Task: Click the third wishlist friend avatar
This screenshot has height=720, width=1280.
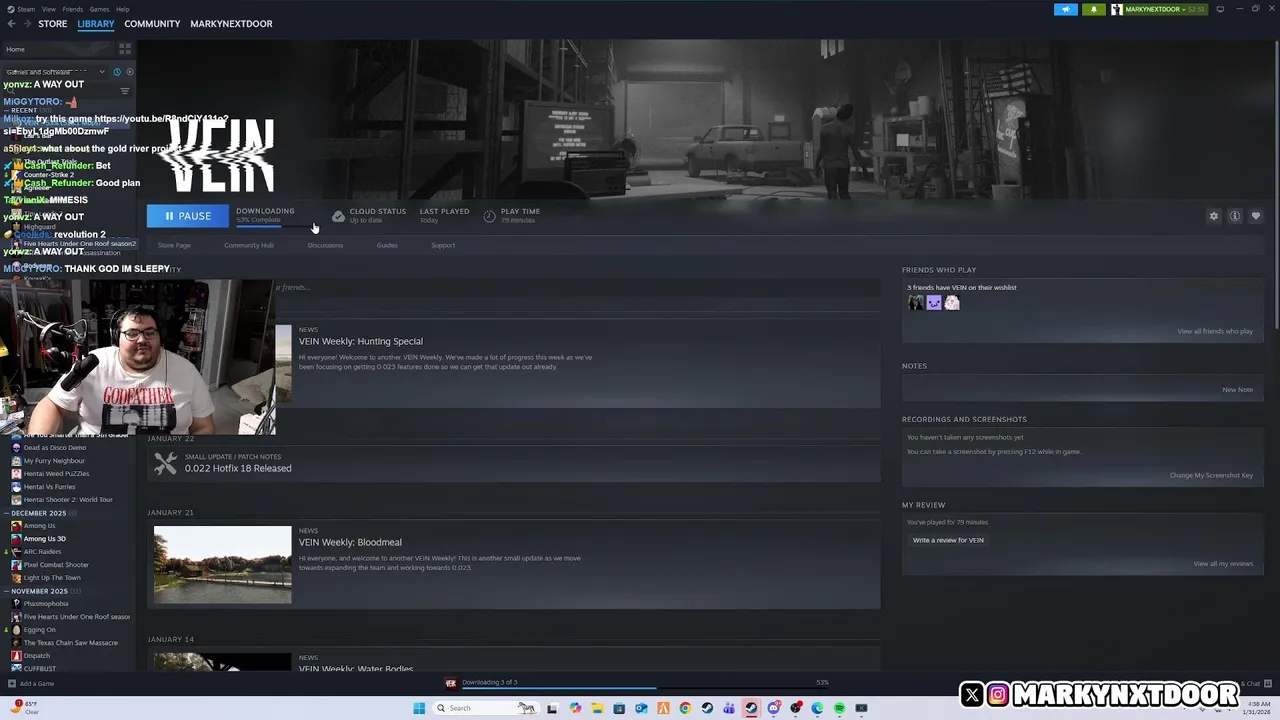Action: (952, 302)
